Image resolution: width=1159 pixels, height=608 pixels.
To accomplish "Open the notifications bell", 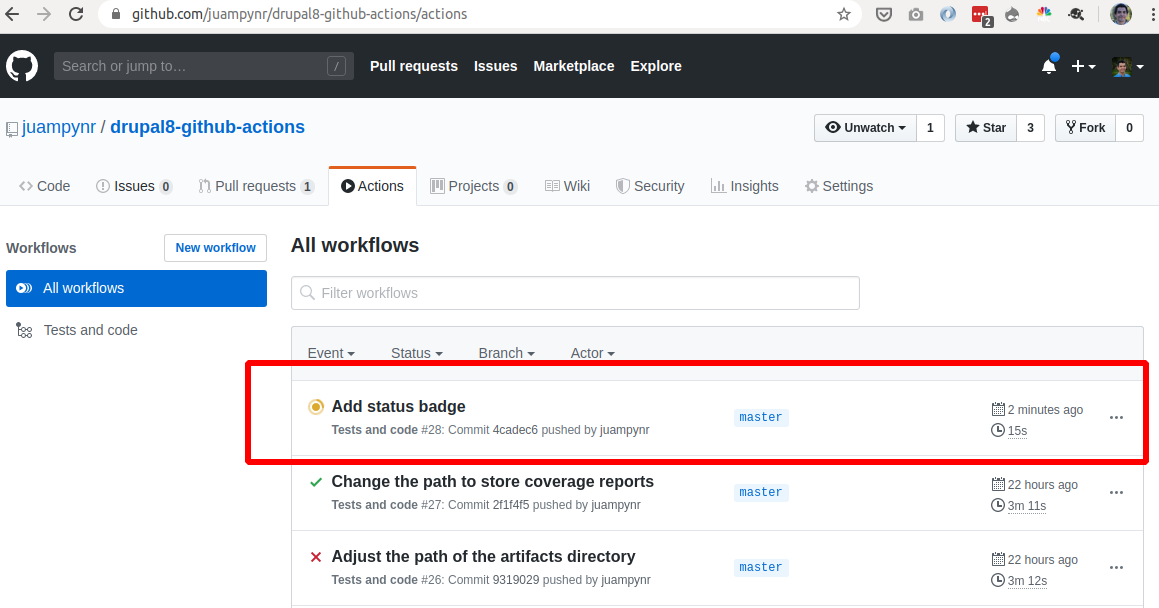I will pyautogui.click(x=1049, y=66).
